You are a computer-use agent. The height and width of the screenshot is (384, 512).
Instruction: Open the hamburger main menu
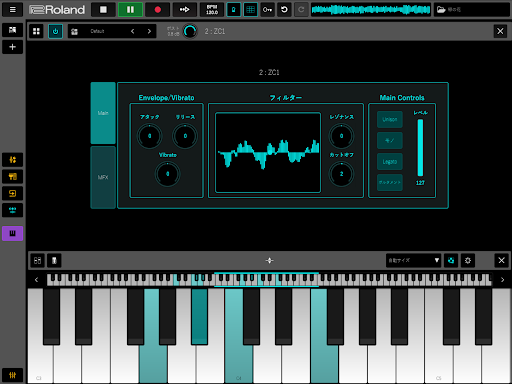click(x=12, y=9)
